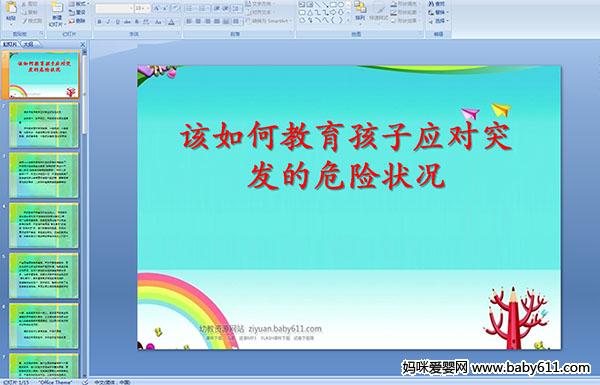
Task: Expand the slide layout dropdown
Action: (x=80, y=4)
